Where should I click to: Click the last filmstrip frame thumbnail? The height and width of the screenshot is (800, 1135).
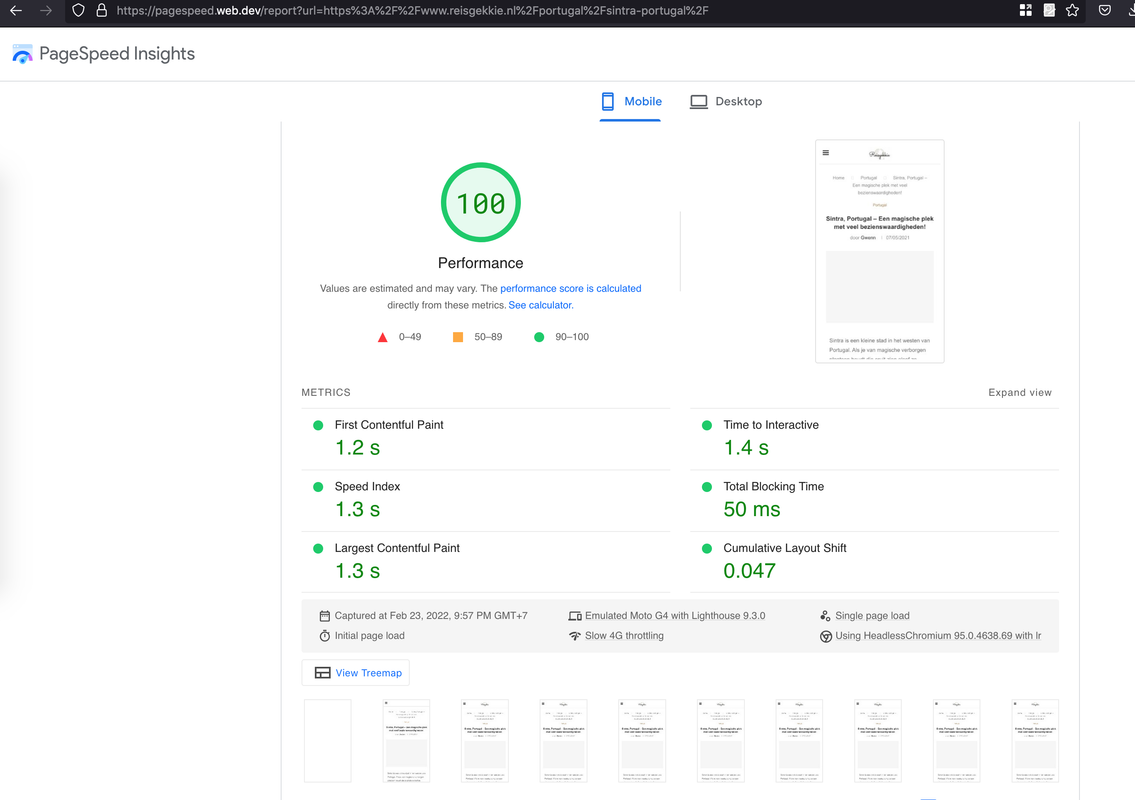(x=1035, y=741)
